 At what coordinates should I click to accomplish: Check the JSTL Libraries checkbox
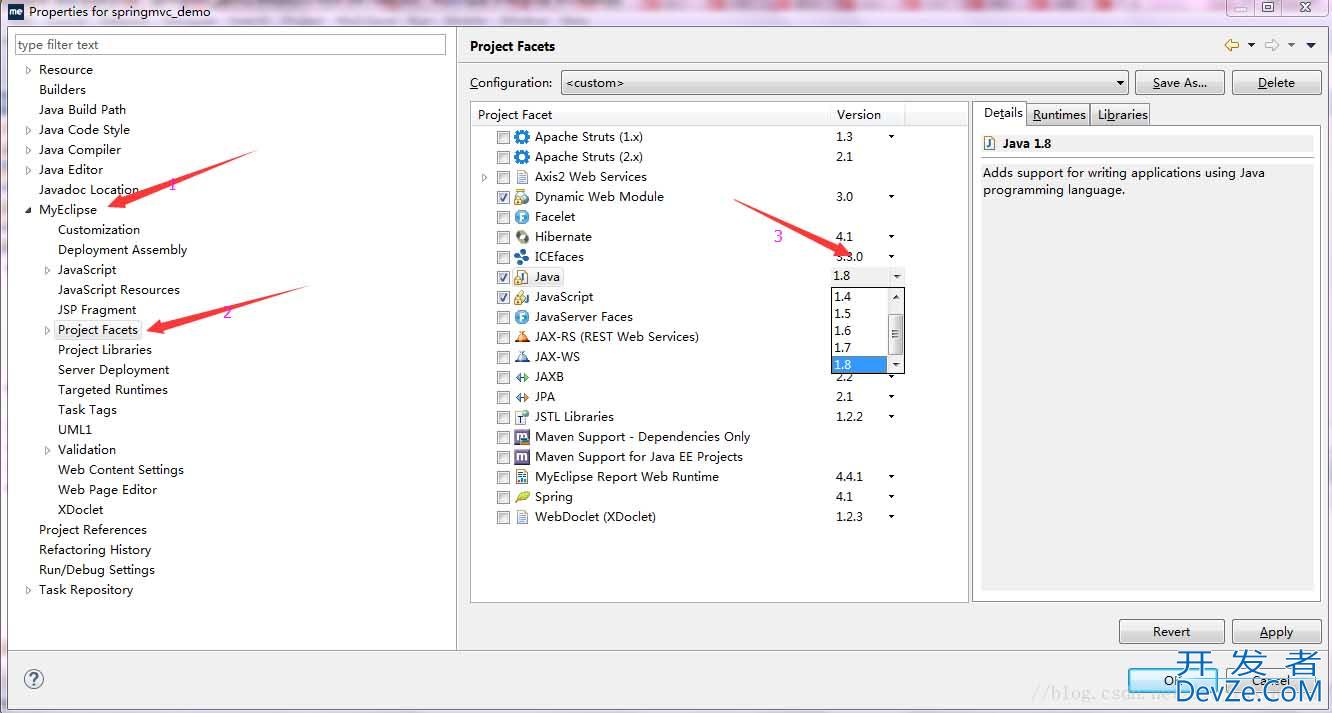[x=503, y=417]
